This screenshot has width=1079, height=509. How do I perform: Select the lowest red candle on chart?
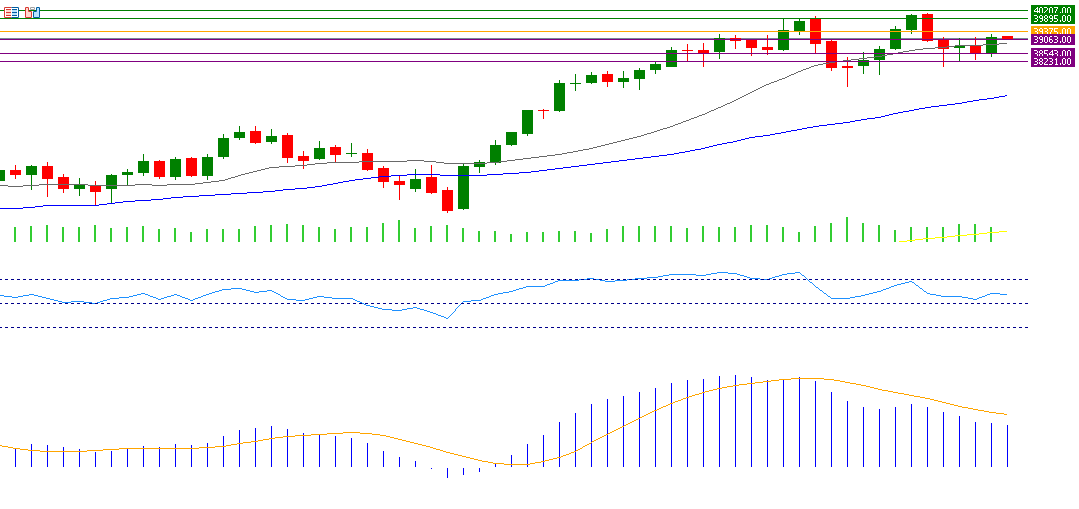[447, 200]
